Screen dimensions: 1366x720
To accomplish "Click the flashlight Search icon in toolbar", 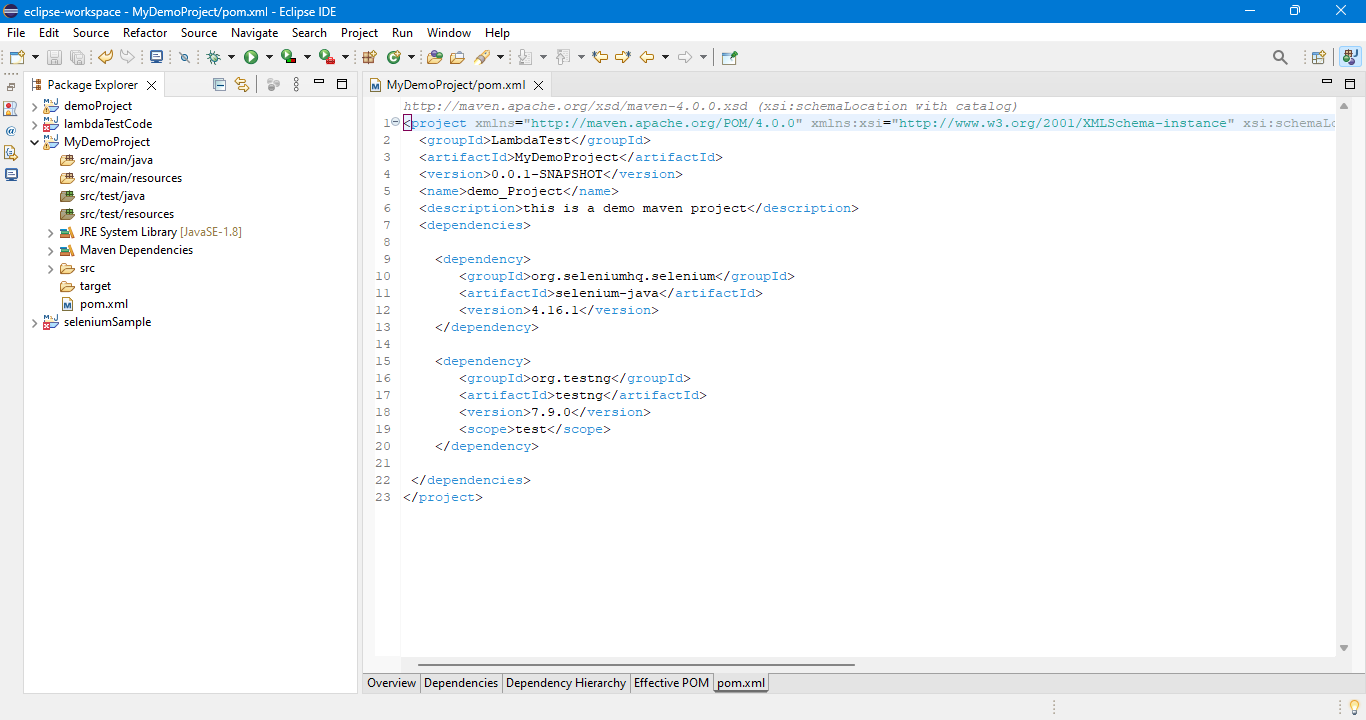I will pos(482,57).
